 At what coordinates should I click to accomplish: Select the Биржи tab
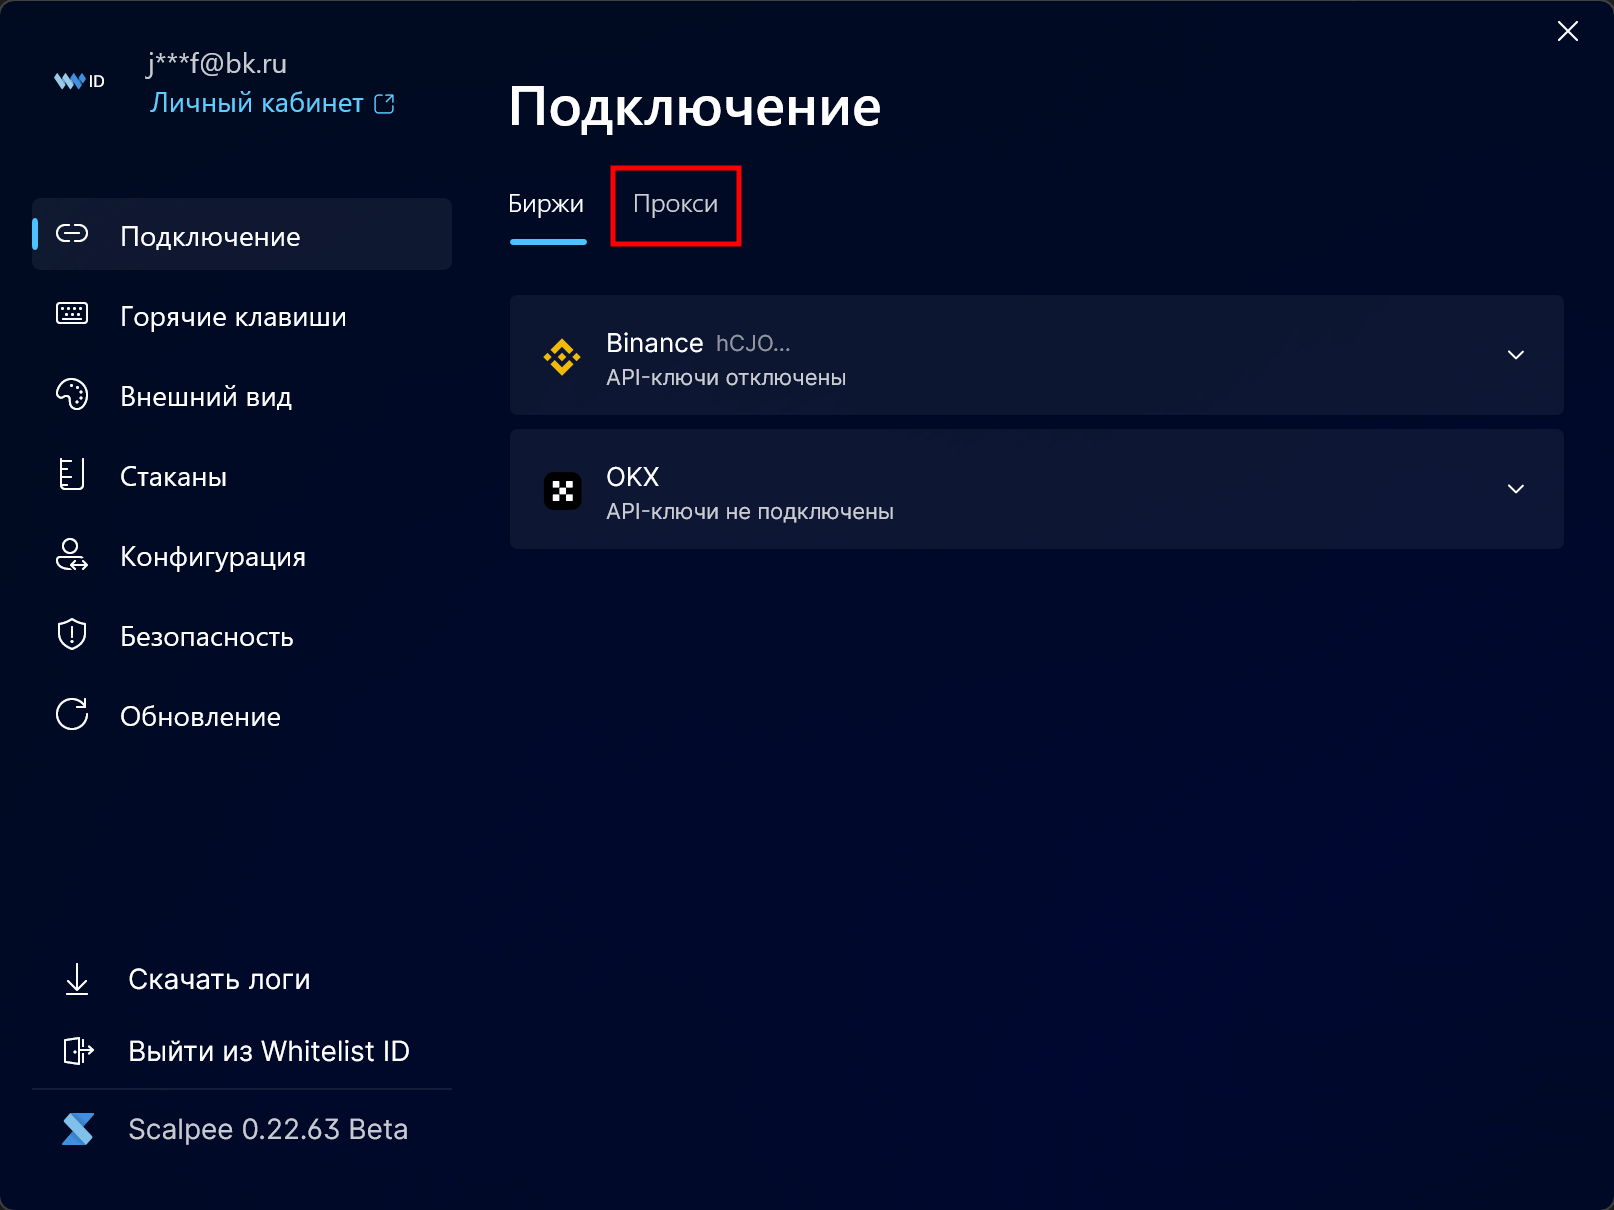pos(546,204)
